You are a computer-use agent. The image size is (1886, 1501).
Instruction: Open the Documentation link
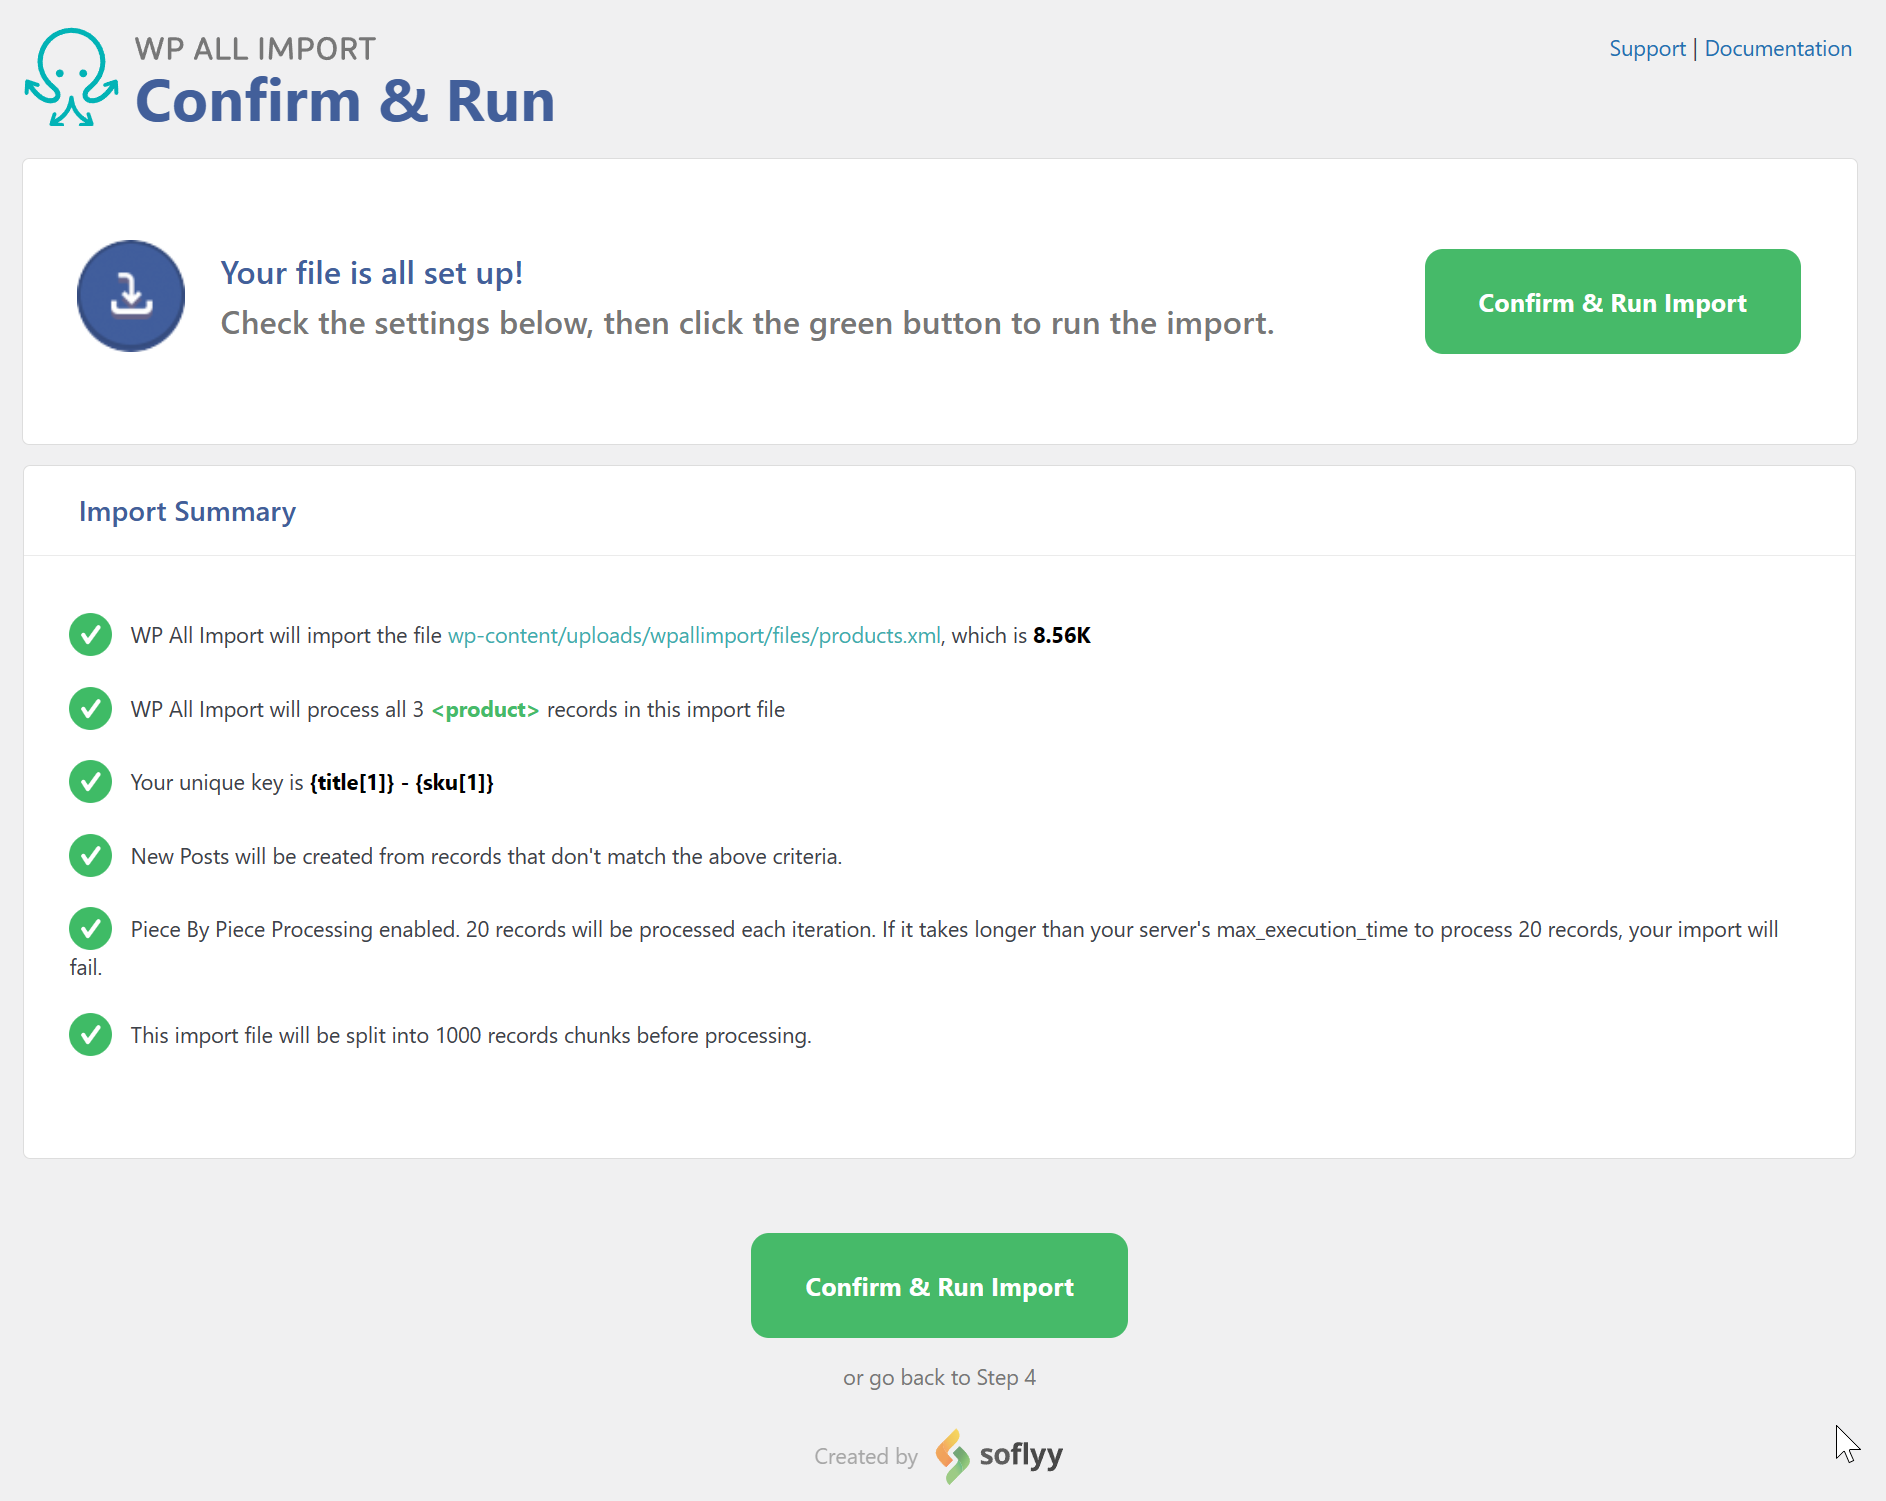click(1778, 48)
